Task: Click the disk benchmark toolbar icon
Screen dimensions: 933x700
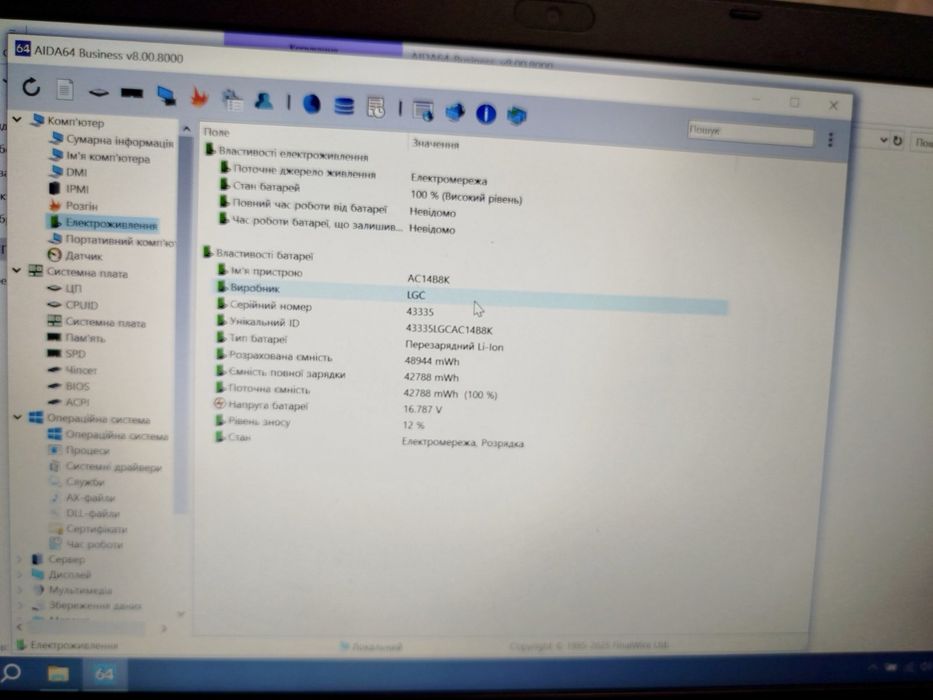Action: (98, 92)
